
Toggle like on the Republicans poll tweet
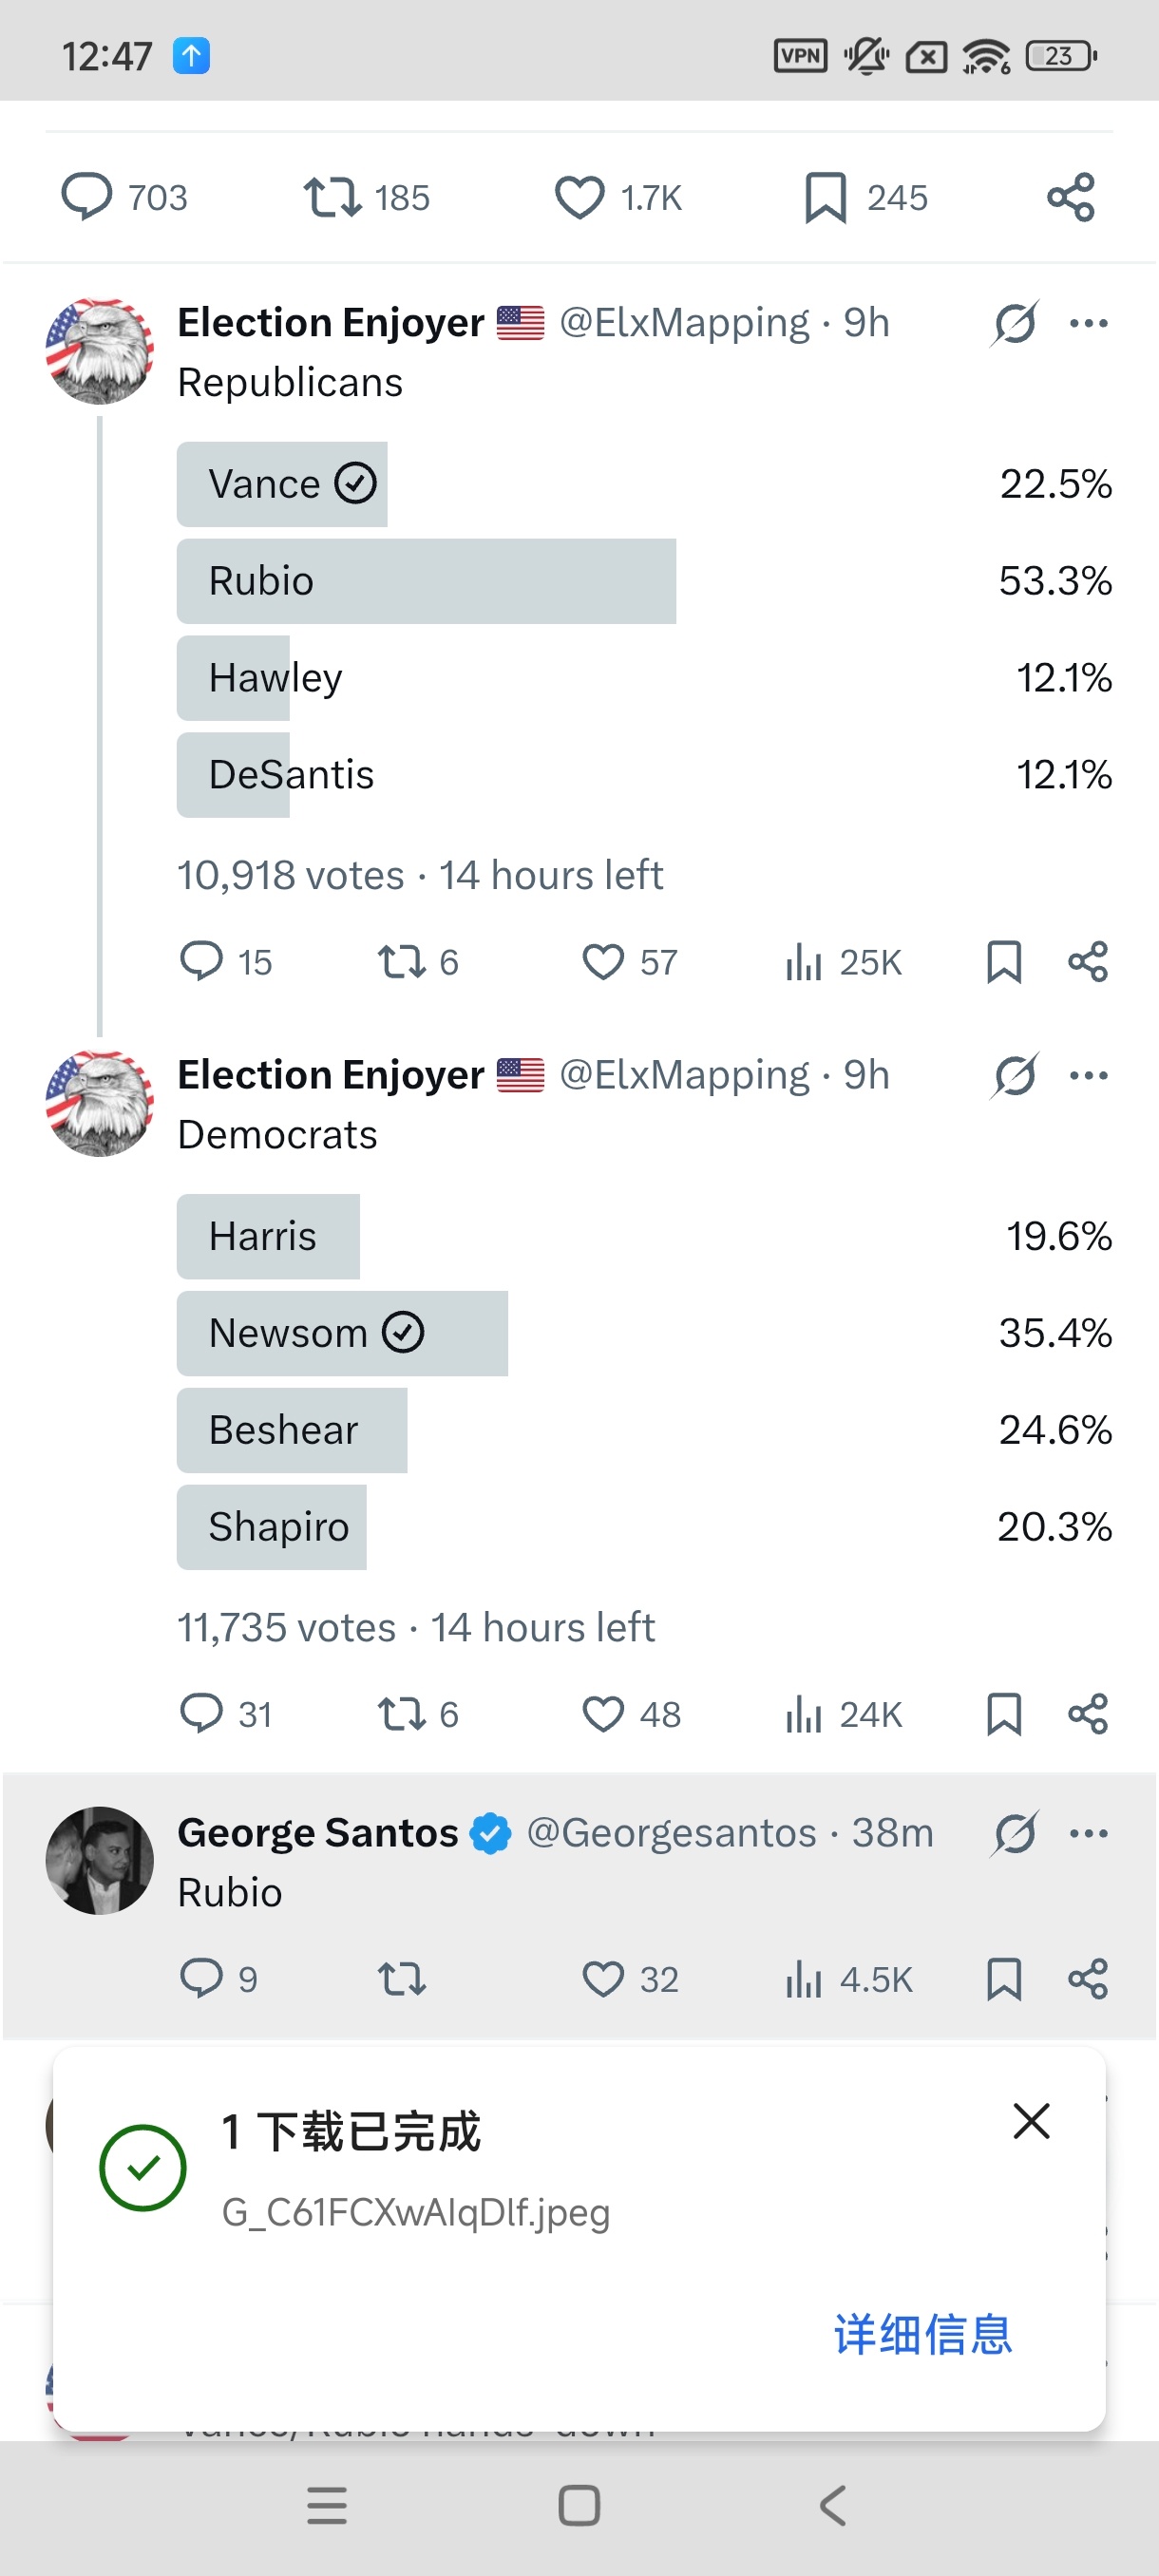(x=603, y=962)
